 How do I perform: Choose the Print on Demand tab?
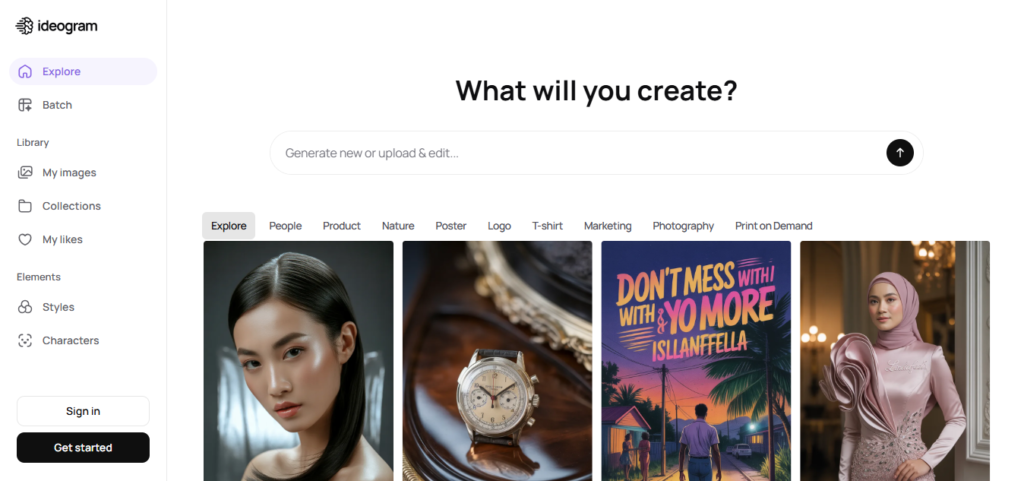pyautogui.click(x=773, y=226)
